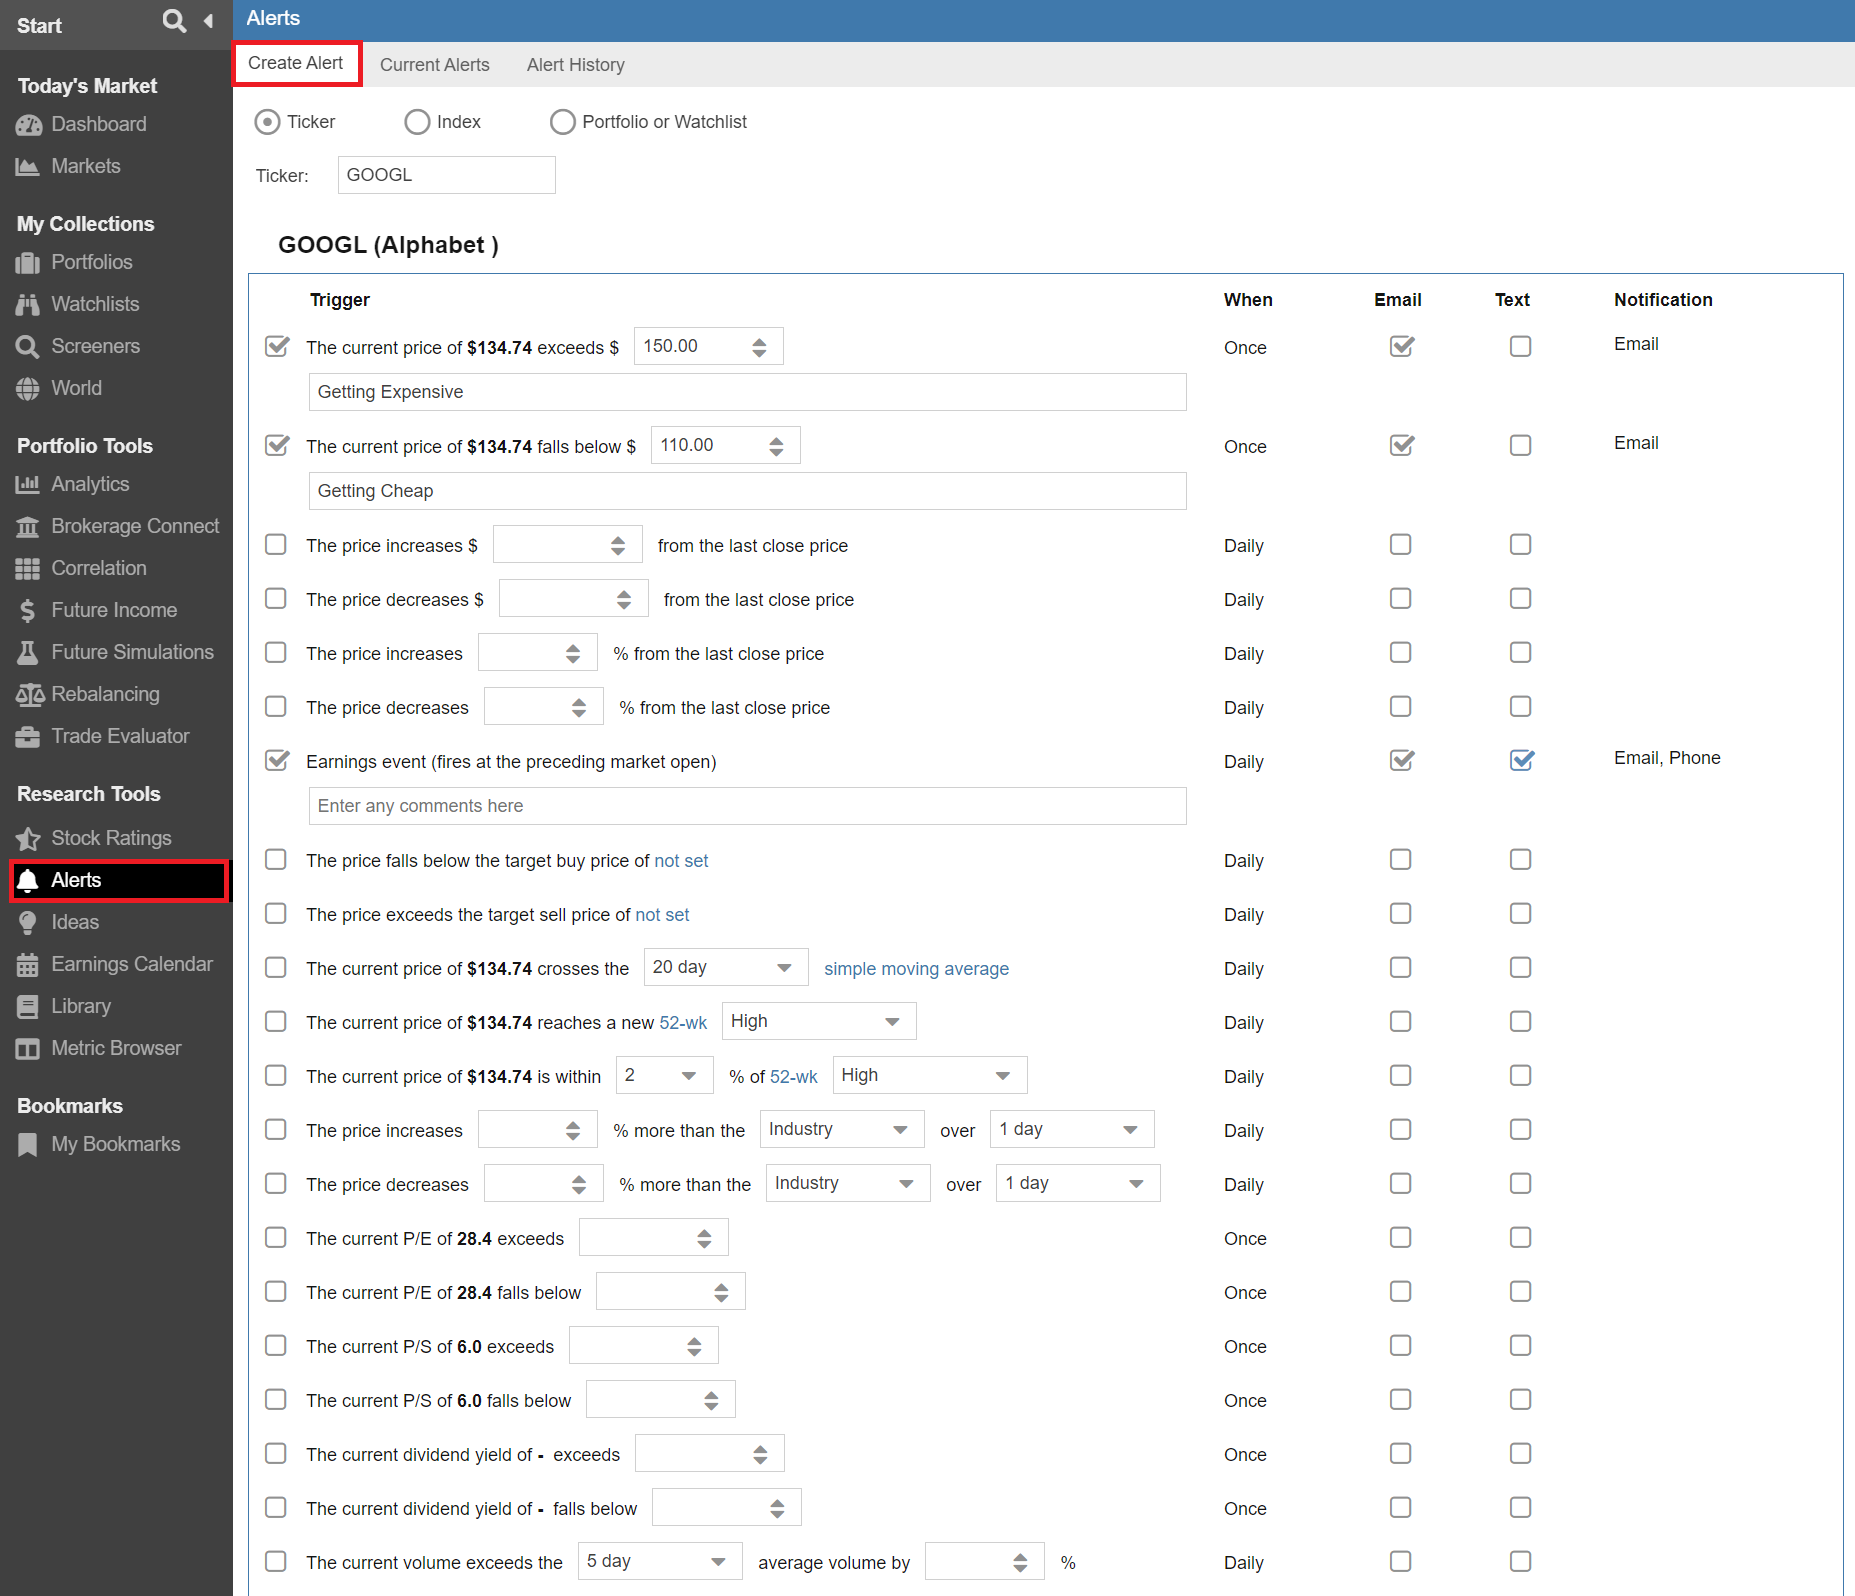
Task: Uncheck Earnings event trigger checkbox
Action: point(277,760)
